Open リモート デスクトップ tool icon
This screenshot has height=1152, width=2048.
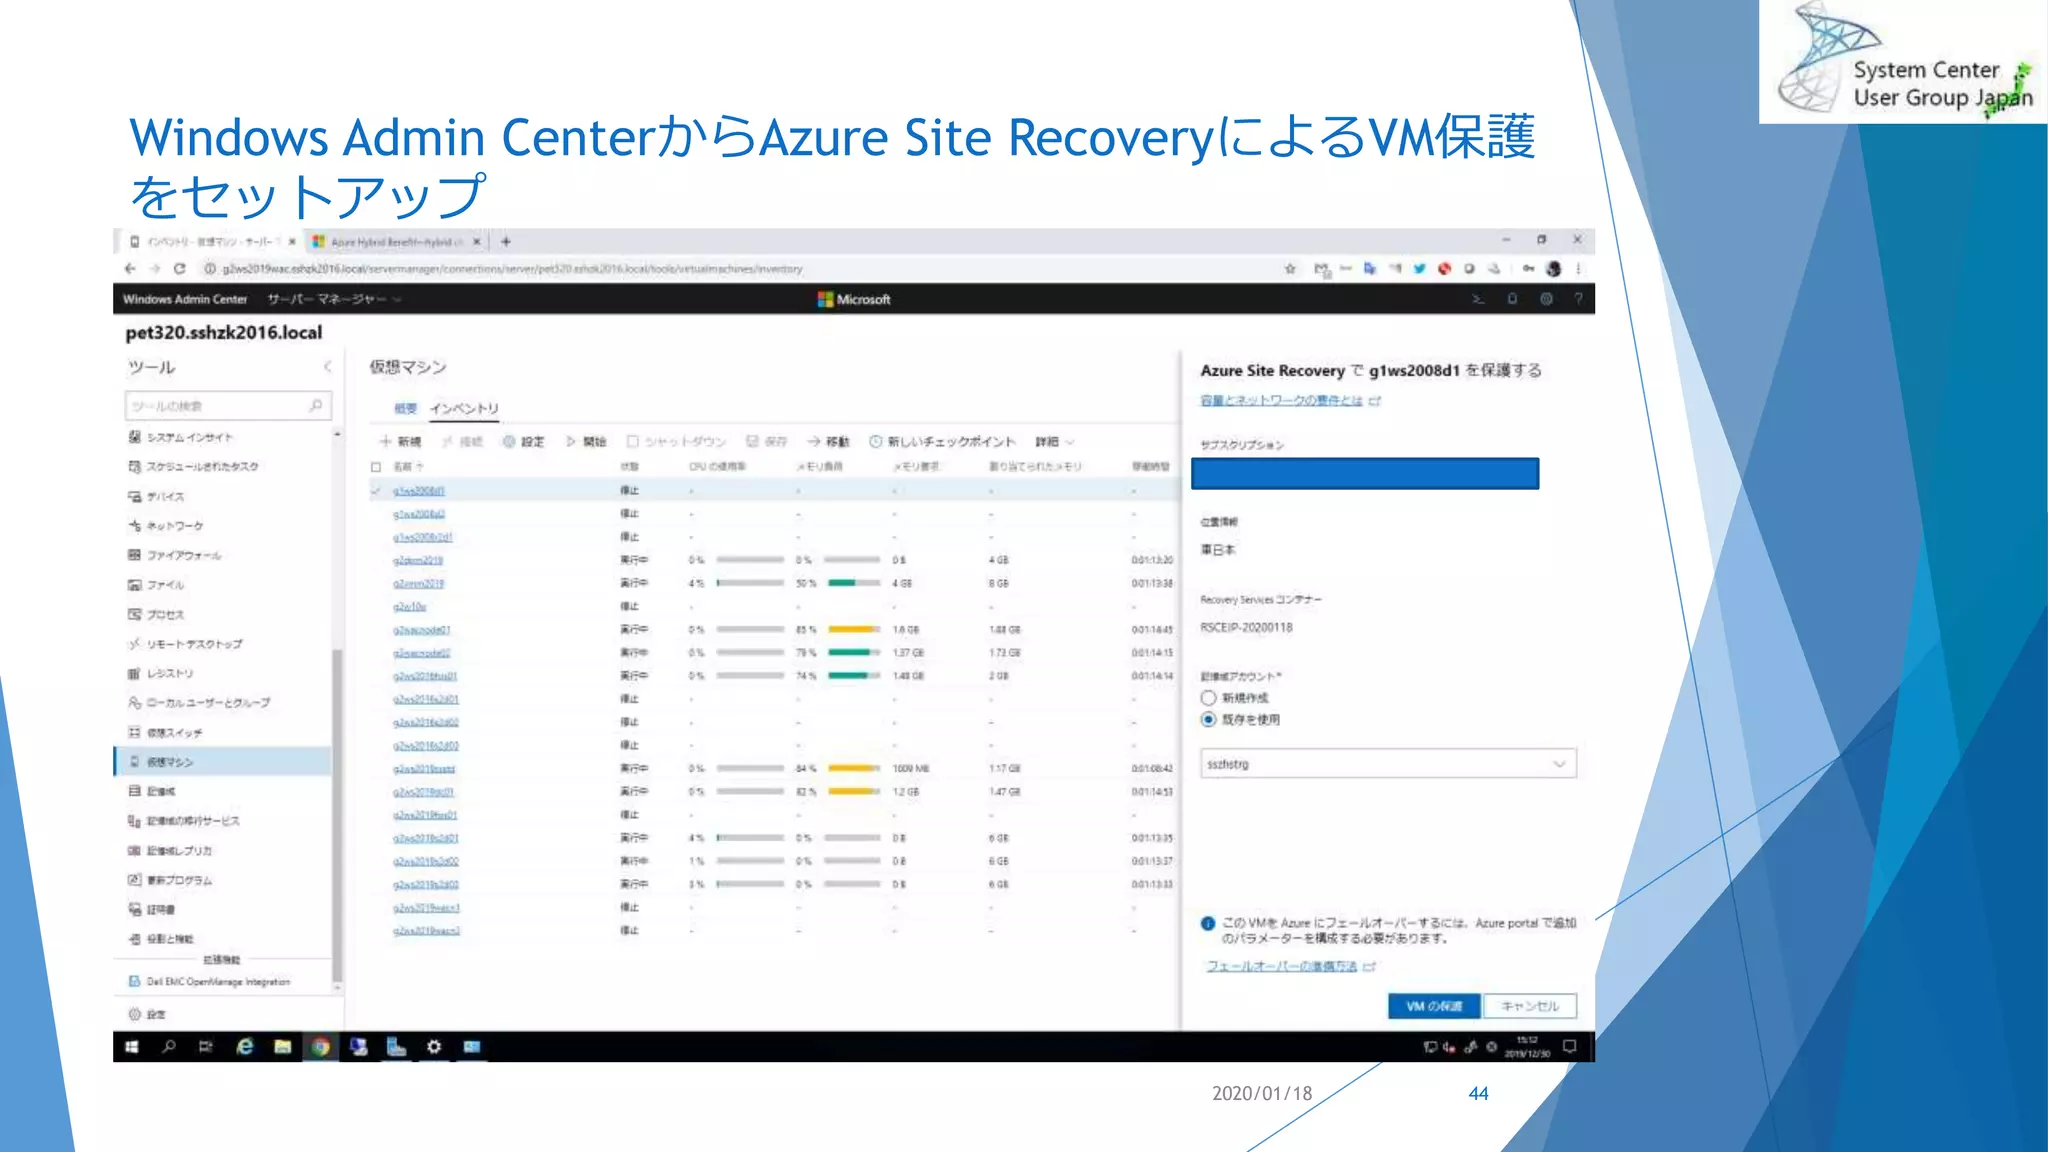pyautogui.click(x=134, y=643)
